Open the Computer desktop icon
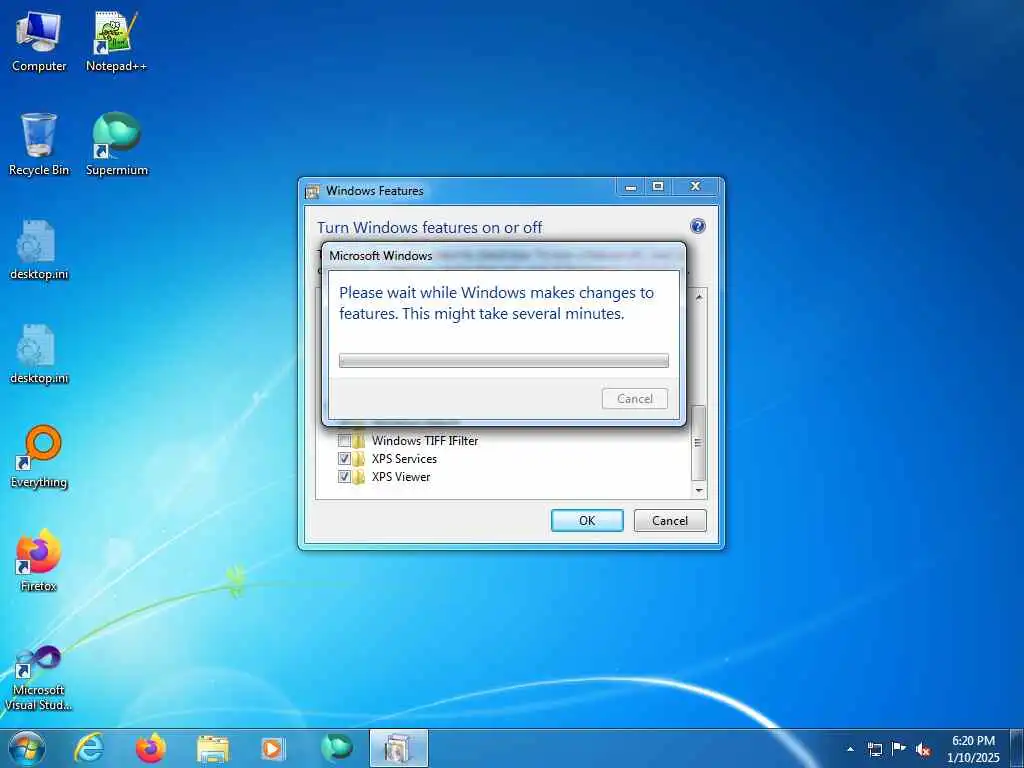This screenshot has width=1024, height=768. pyautogui.click(x=39, y=40)
